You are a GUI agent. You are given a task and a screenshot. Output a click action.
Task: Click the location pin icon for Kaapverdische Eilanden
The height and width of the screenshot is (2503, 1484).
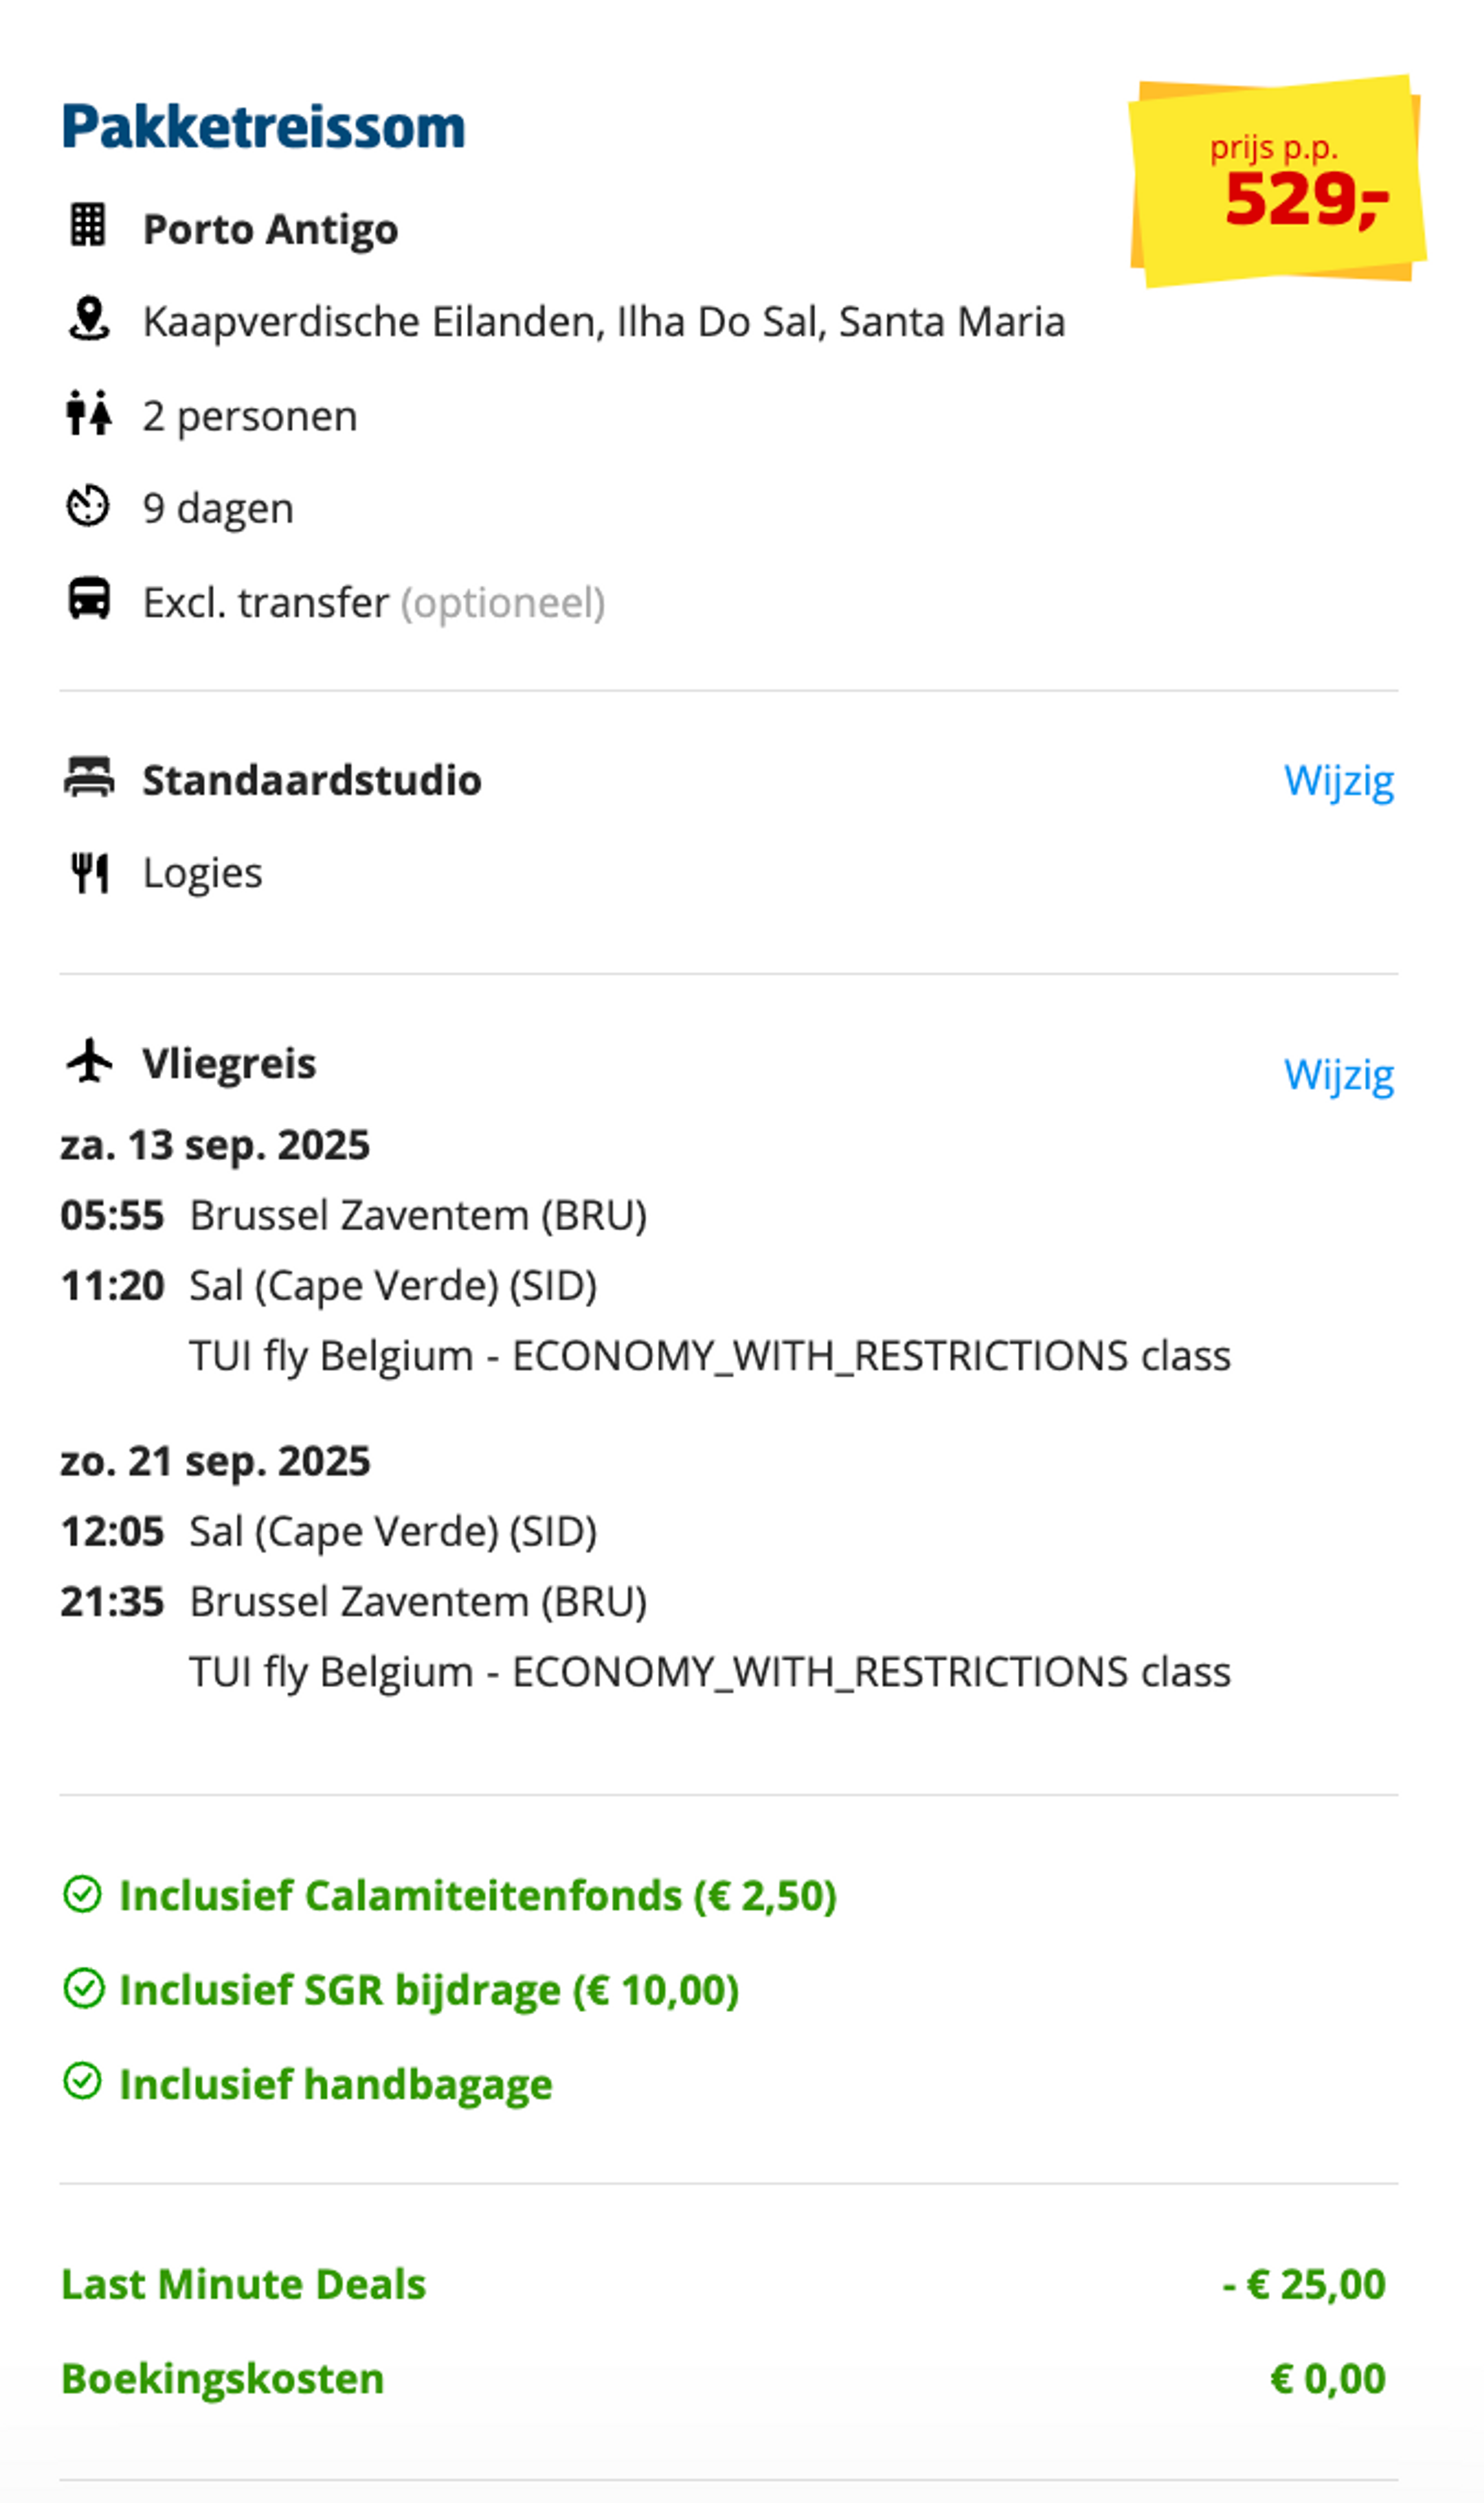coord(89,319)
